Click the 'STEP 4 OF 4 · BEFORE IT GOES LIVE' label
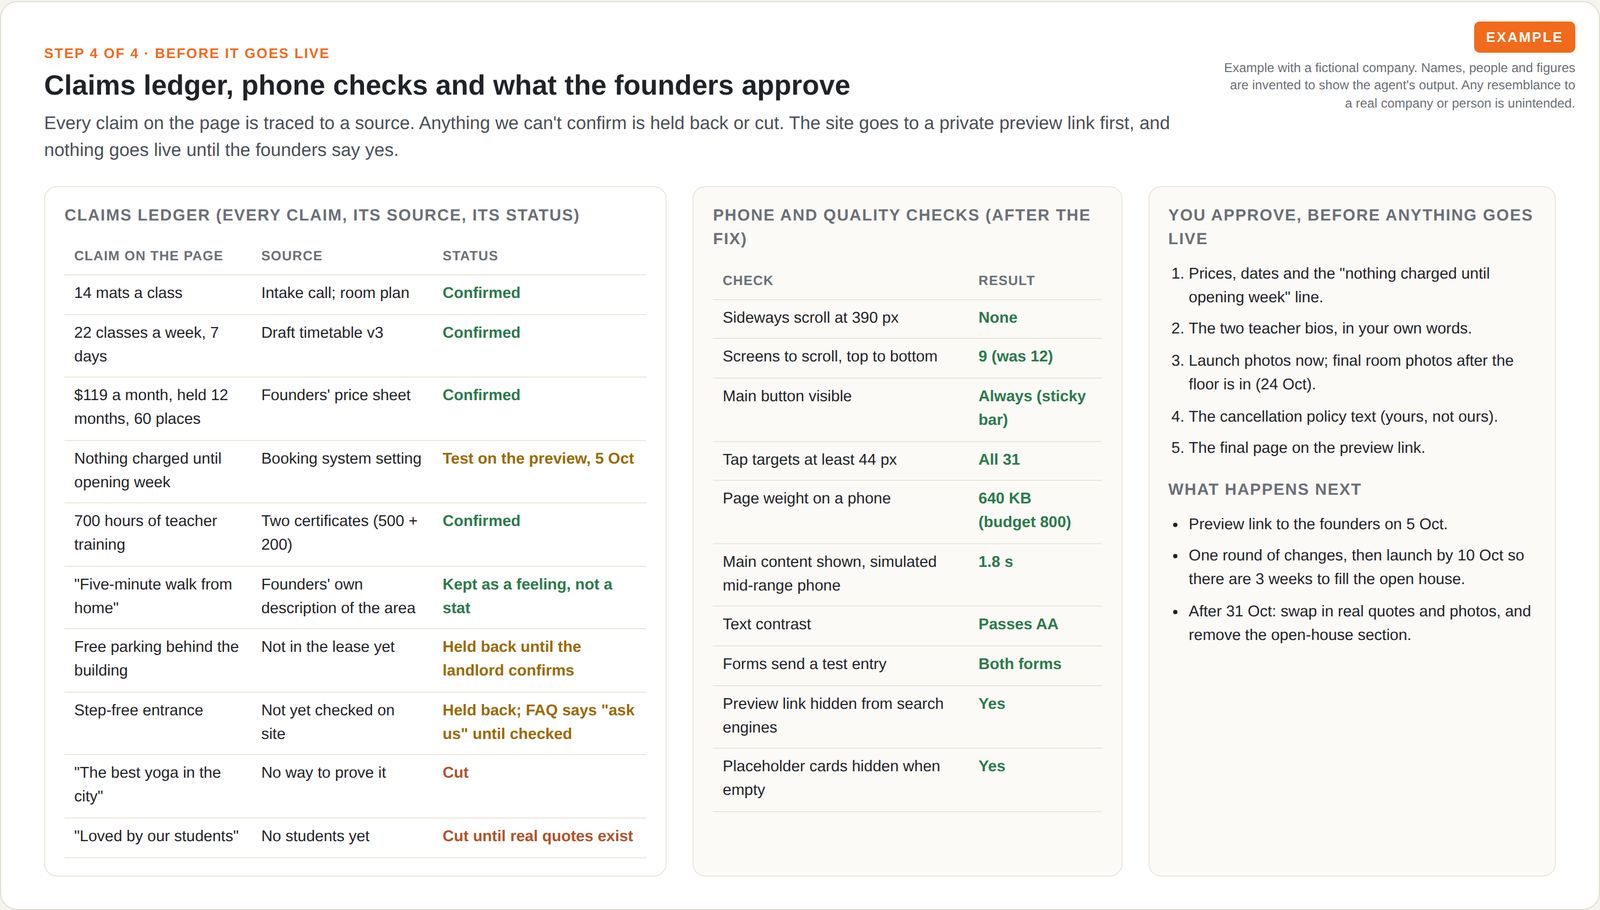Image resolution: width=1600 pixels, height=910 pixels. (x=187, y=53)
